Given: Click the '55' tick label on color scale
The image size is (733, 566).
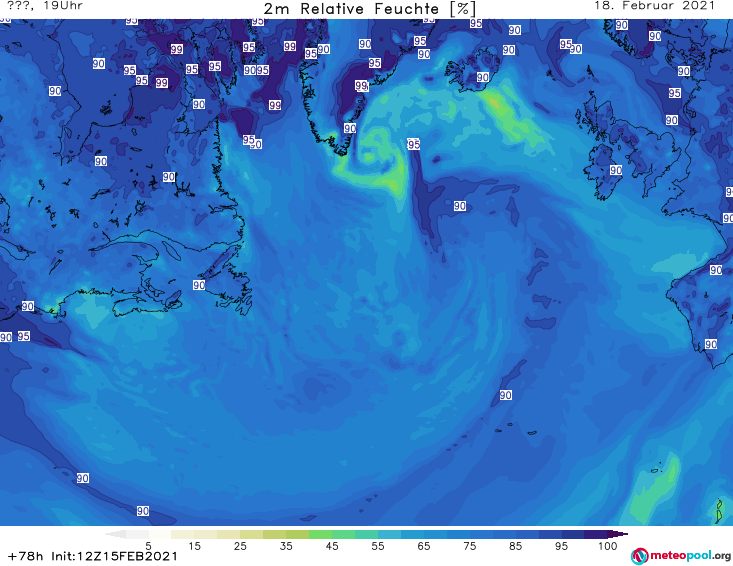Looking at the screenshot, I should click(x=378, y=546).
